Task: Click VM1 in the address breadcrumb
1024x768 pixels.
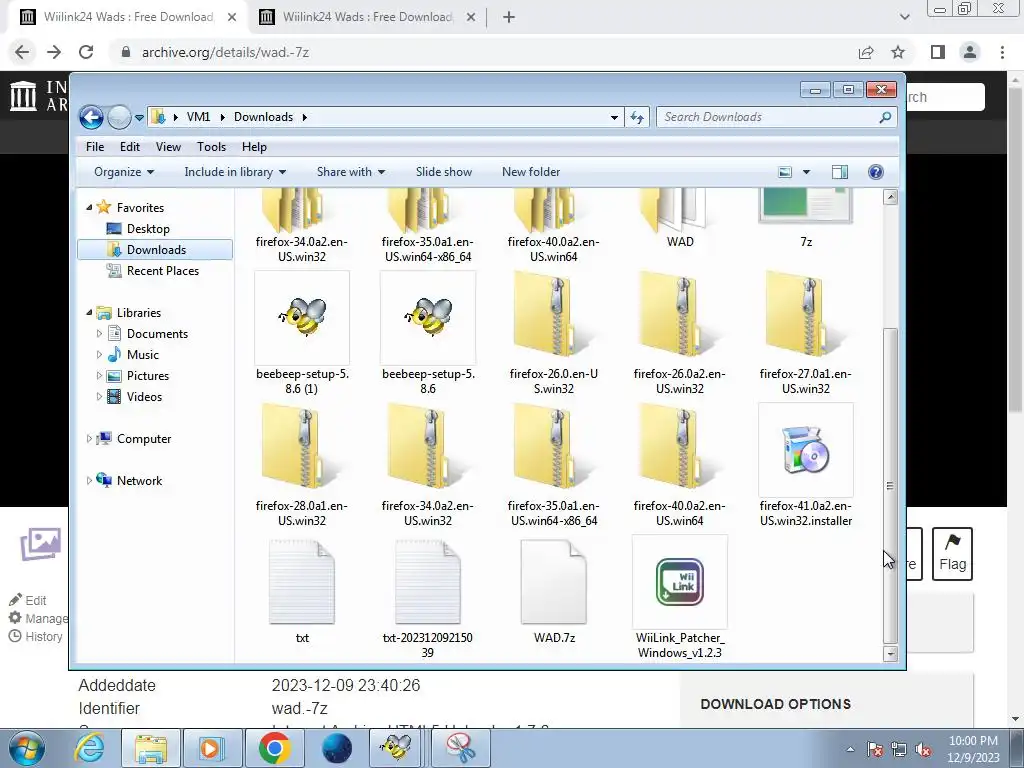Action: click(198, 117)
